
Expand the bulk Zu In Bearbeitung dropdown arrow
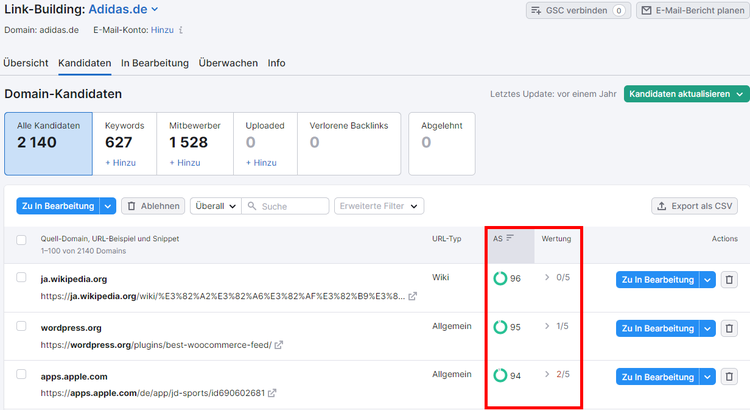108,206
